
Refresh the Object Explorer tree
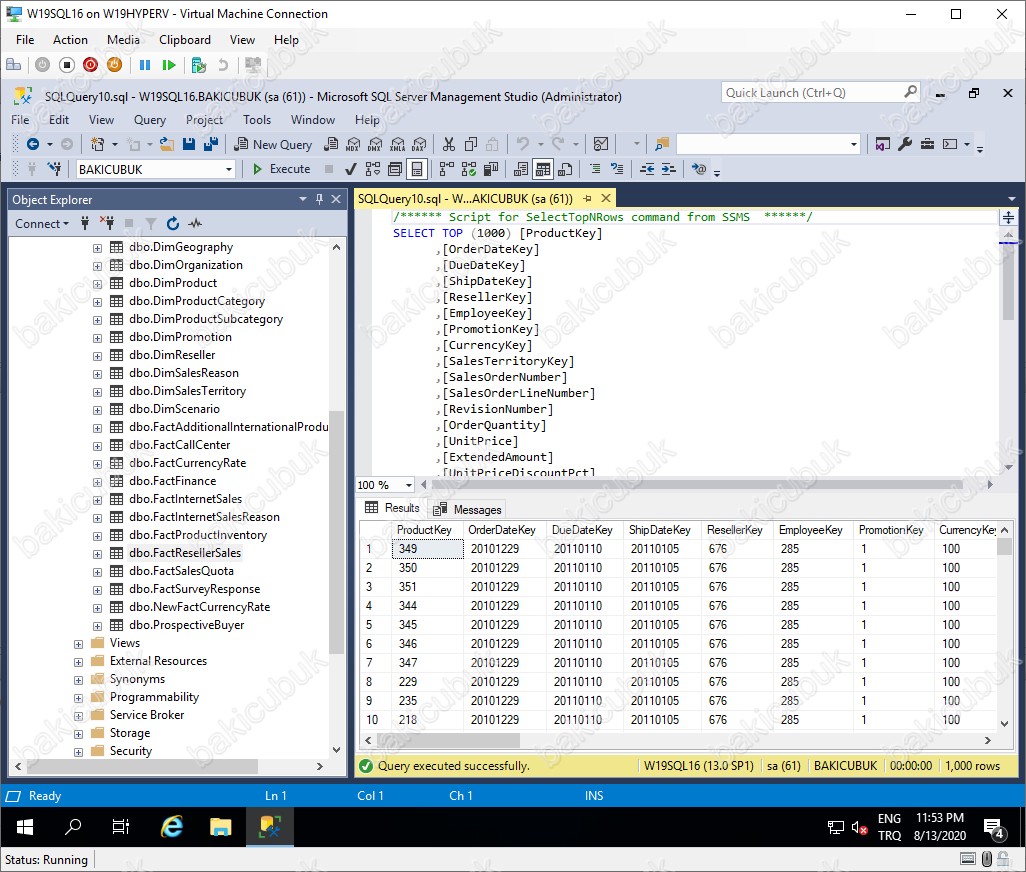pos(173,224)
